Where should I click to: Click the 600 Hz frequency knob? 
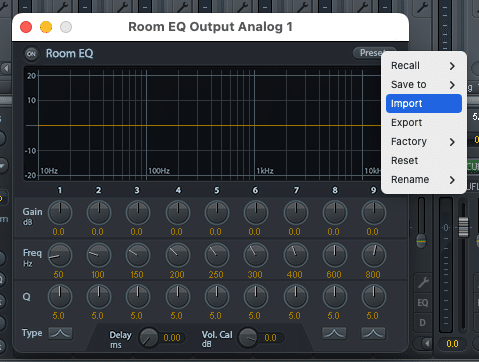(335, 255)
